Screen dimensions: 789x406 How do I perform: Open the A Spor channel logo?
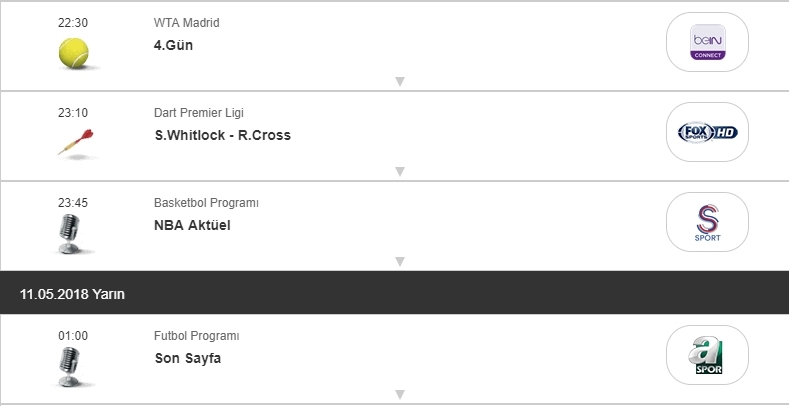[x=707, y=357]
